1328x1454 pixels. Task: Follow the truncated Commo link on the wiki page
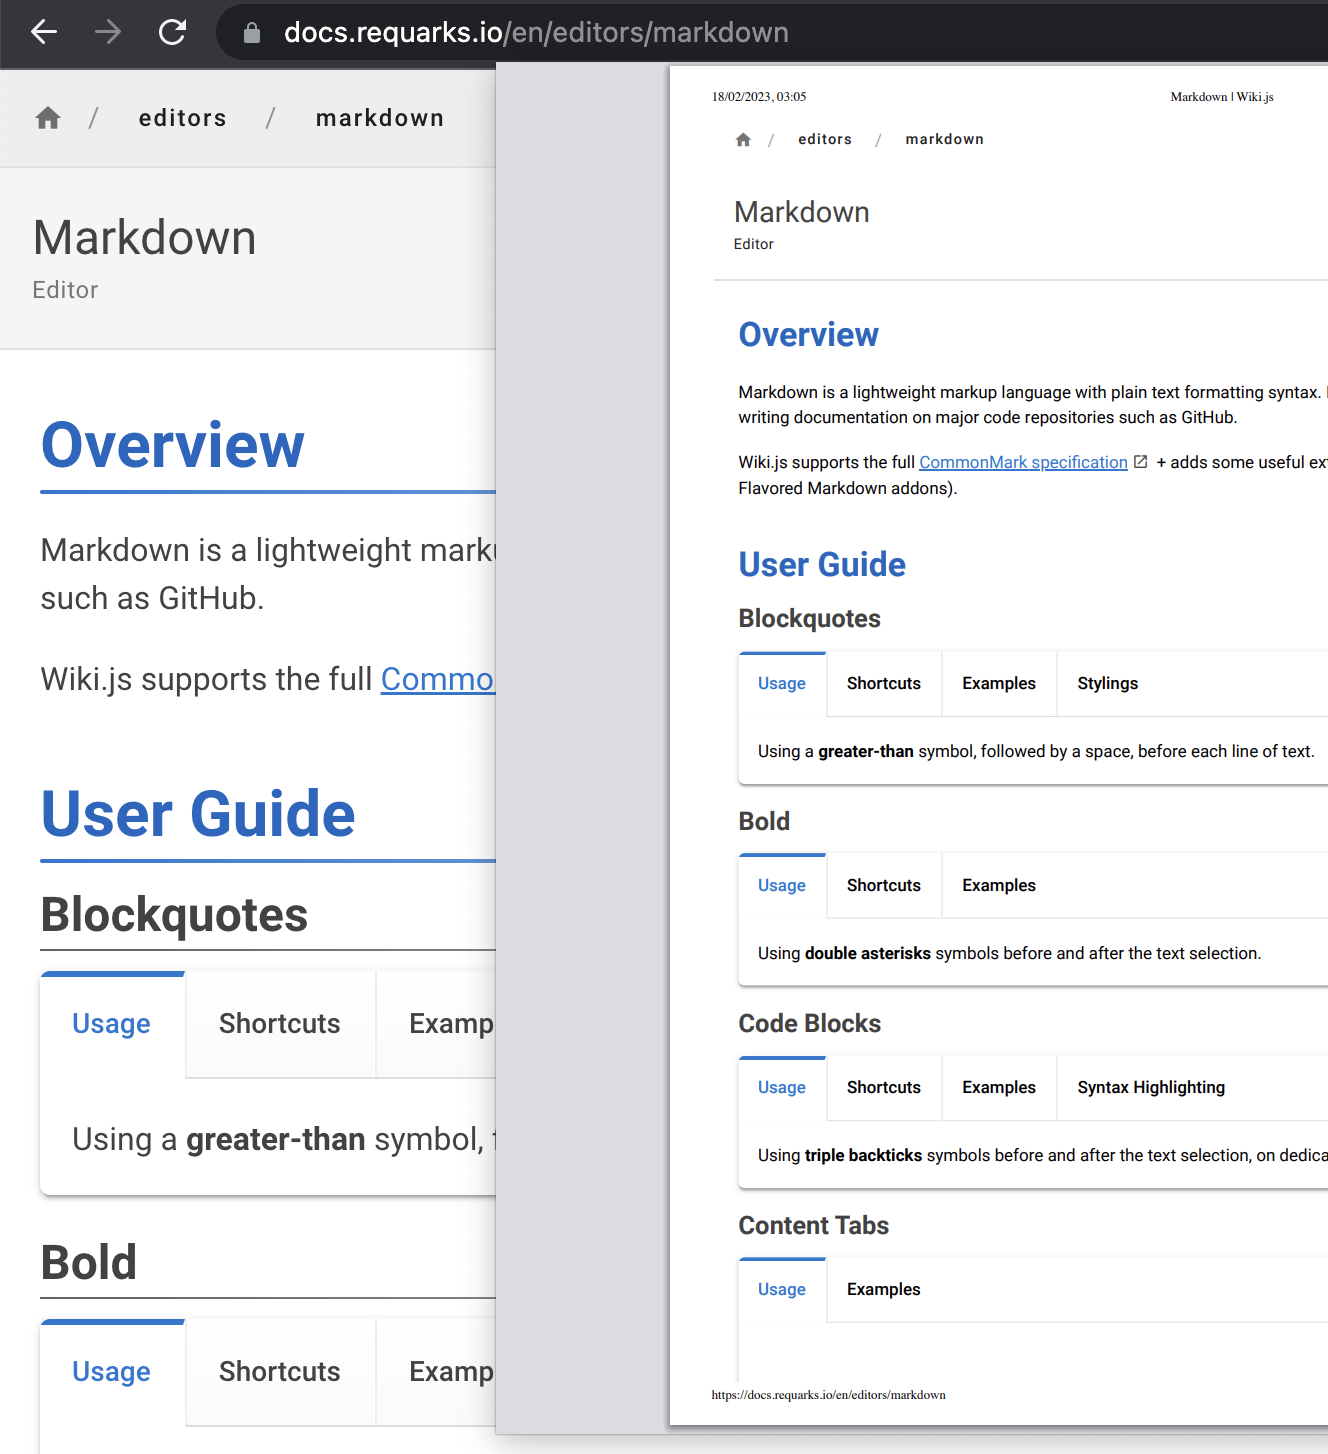[438, 679]
